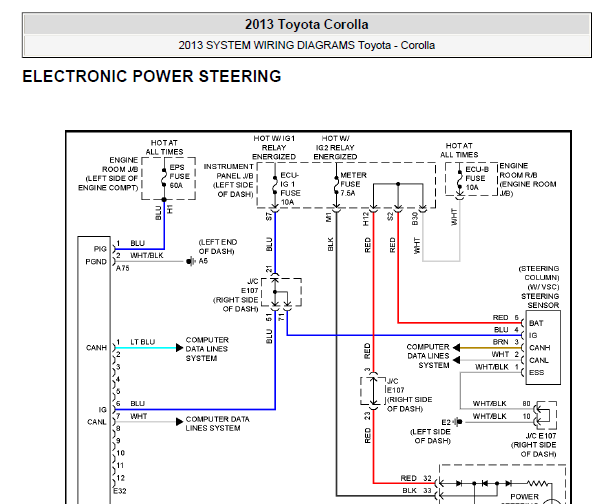
Task: Click the E32 connector label
Action: point(120,491)
